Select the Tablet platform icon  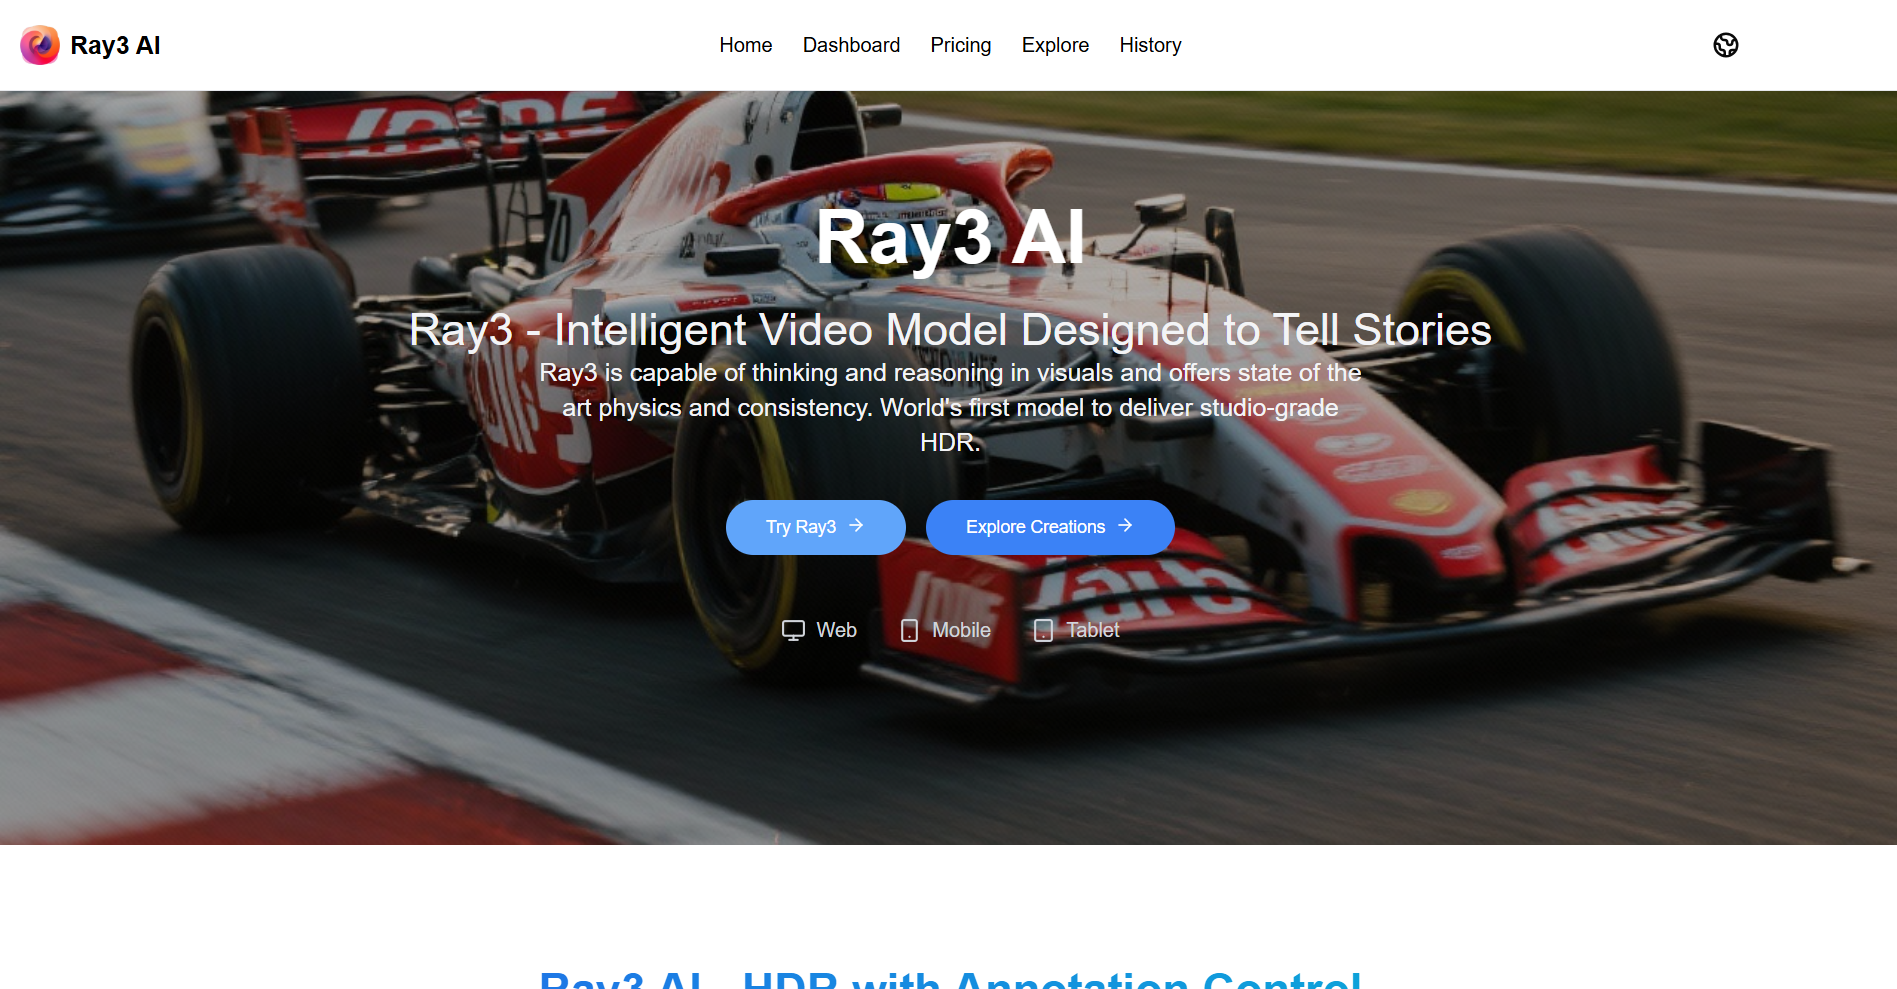[x=1043, y=629]
